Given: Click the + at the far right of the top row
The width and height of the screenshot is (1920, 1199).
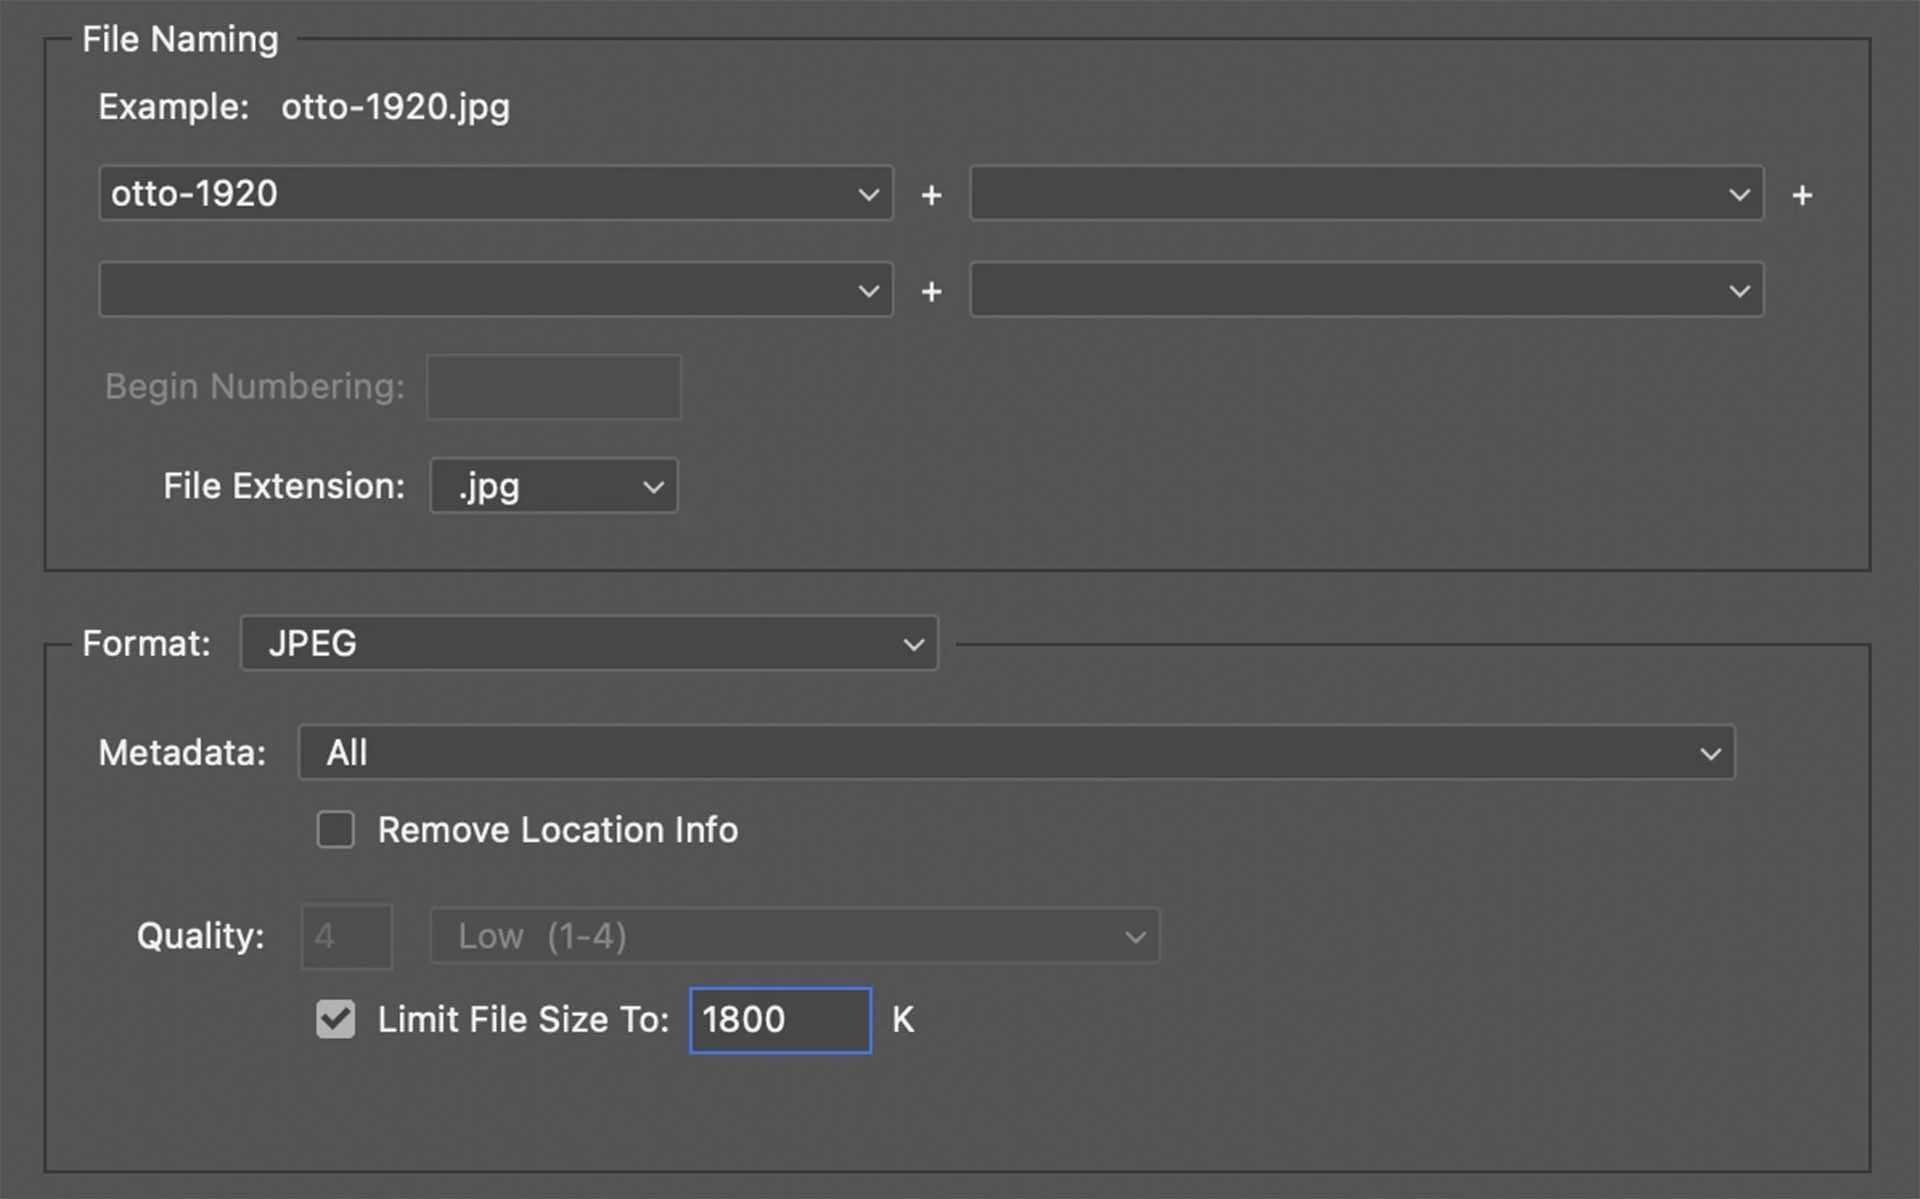Looking at the screenshot, I should [1802, 194].
